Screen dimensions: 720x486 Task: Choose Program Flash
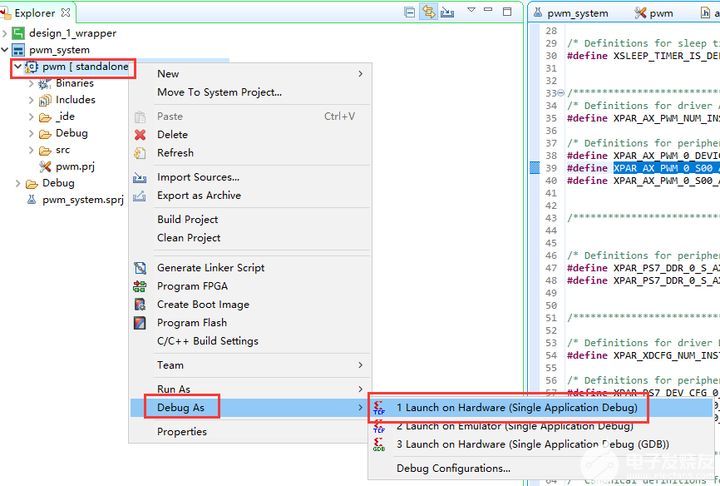251,322
